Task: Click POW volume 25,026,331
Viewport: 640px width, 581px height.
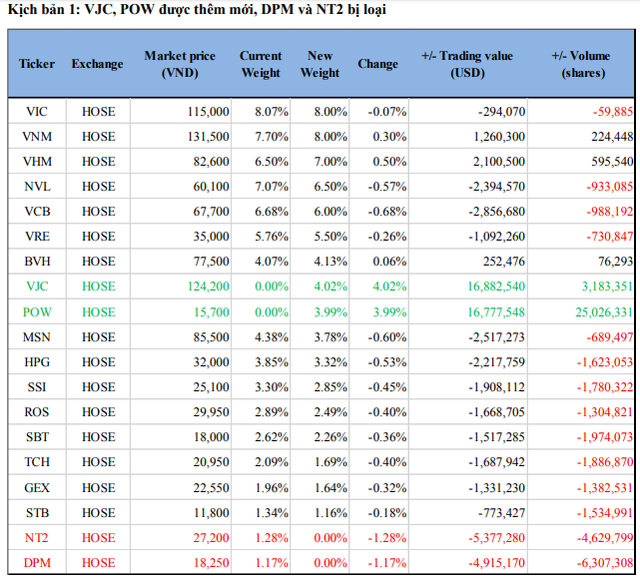Action: coord(604,312)
